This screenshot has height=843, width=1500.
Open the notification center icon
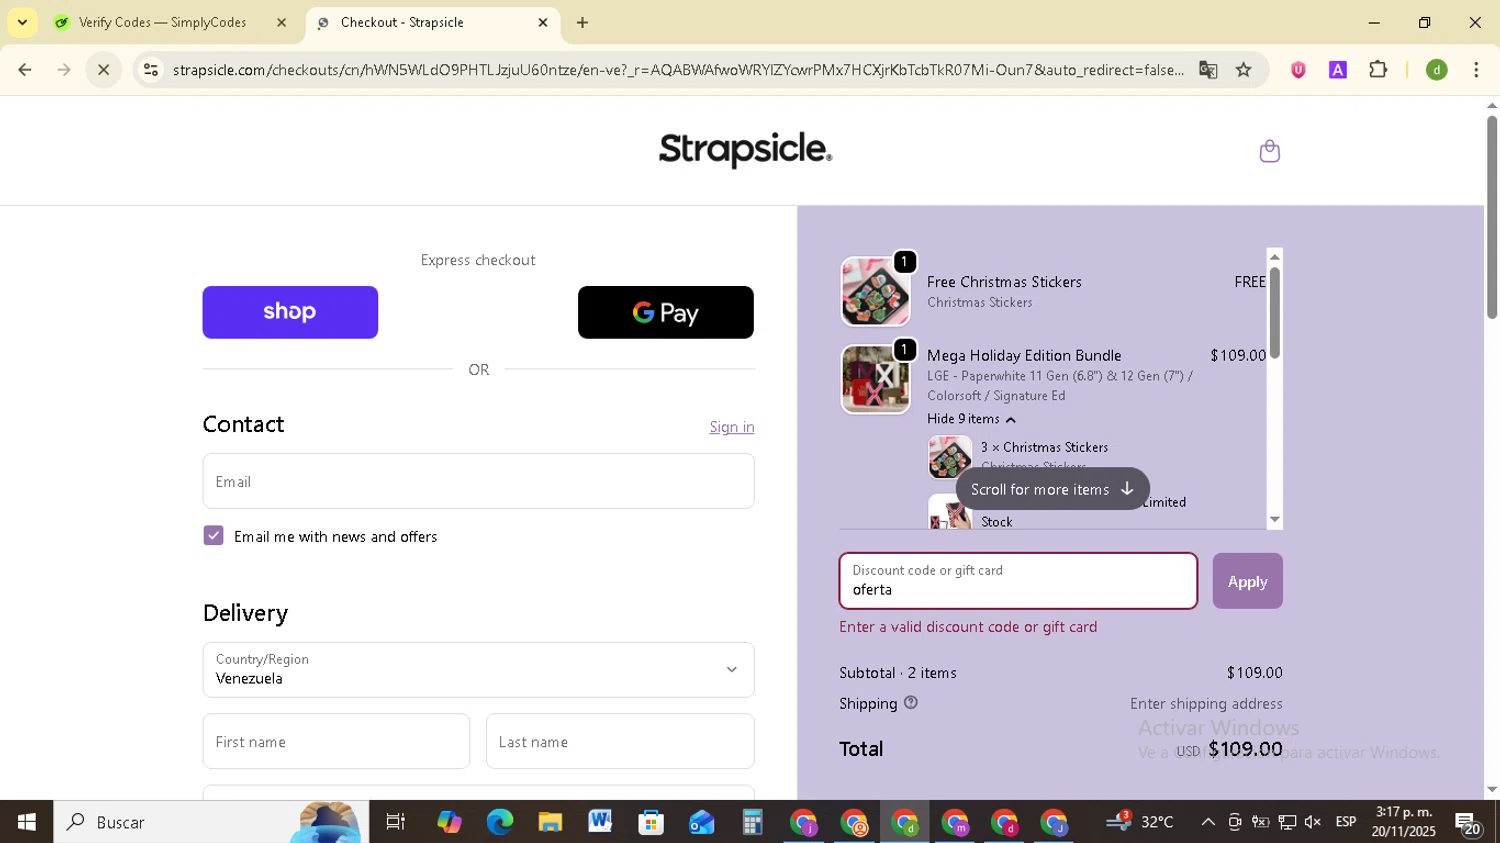click(1469, 824)
